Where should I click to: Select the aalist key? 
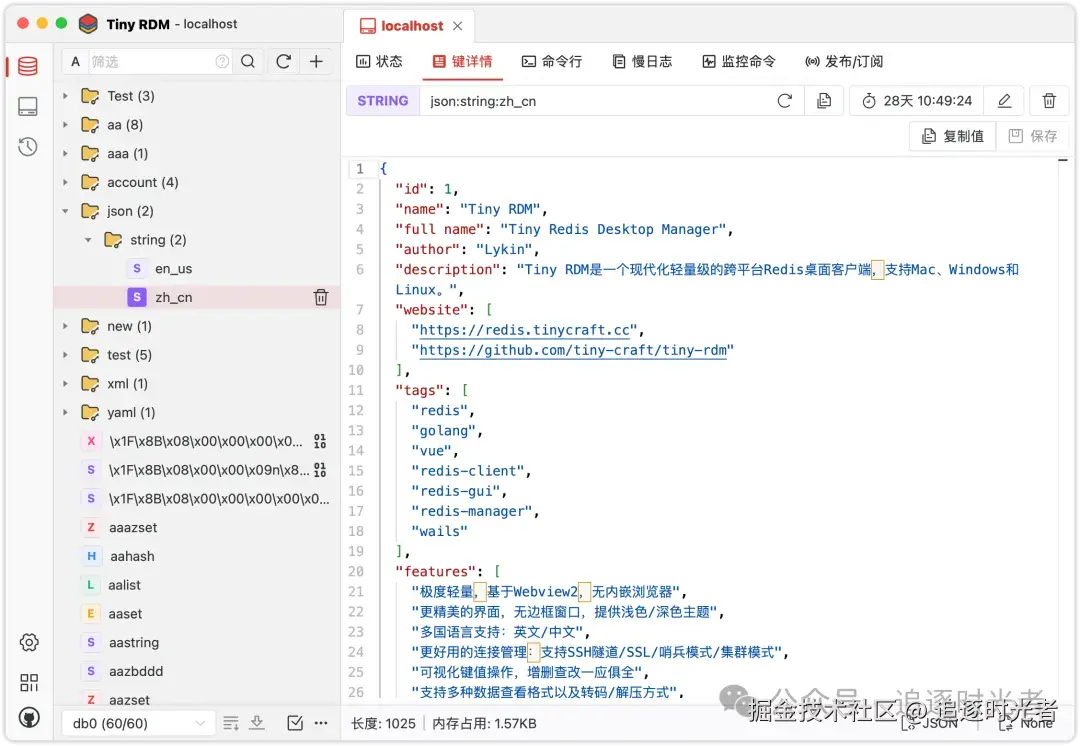pos(124,585)
